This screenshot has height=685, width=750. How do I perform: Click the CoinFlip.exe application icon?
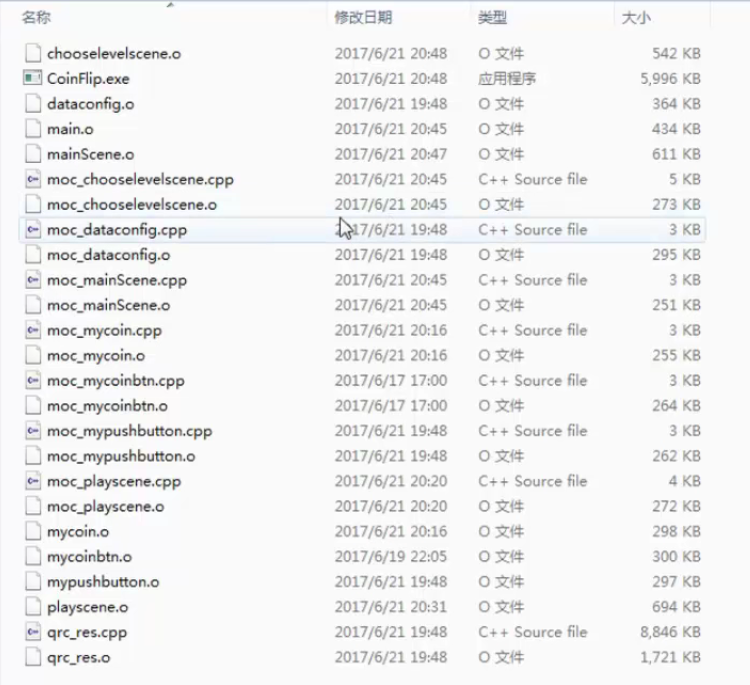(x=33, y=78)
